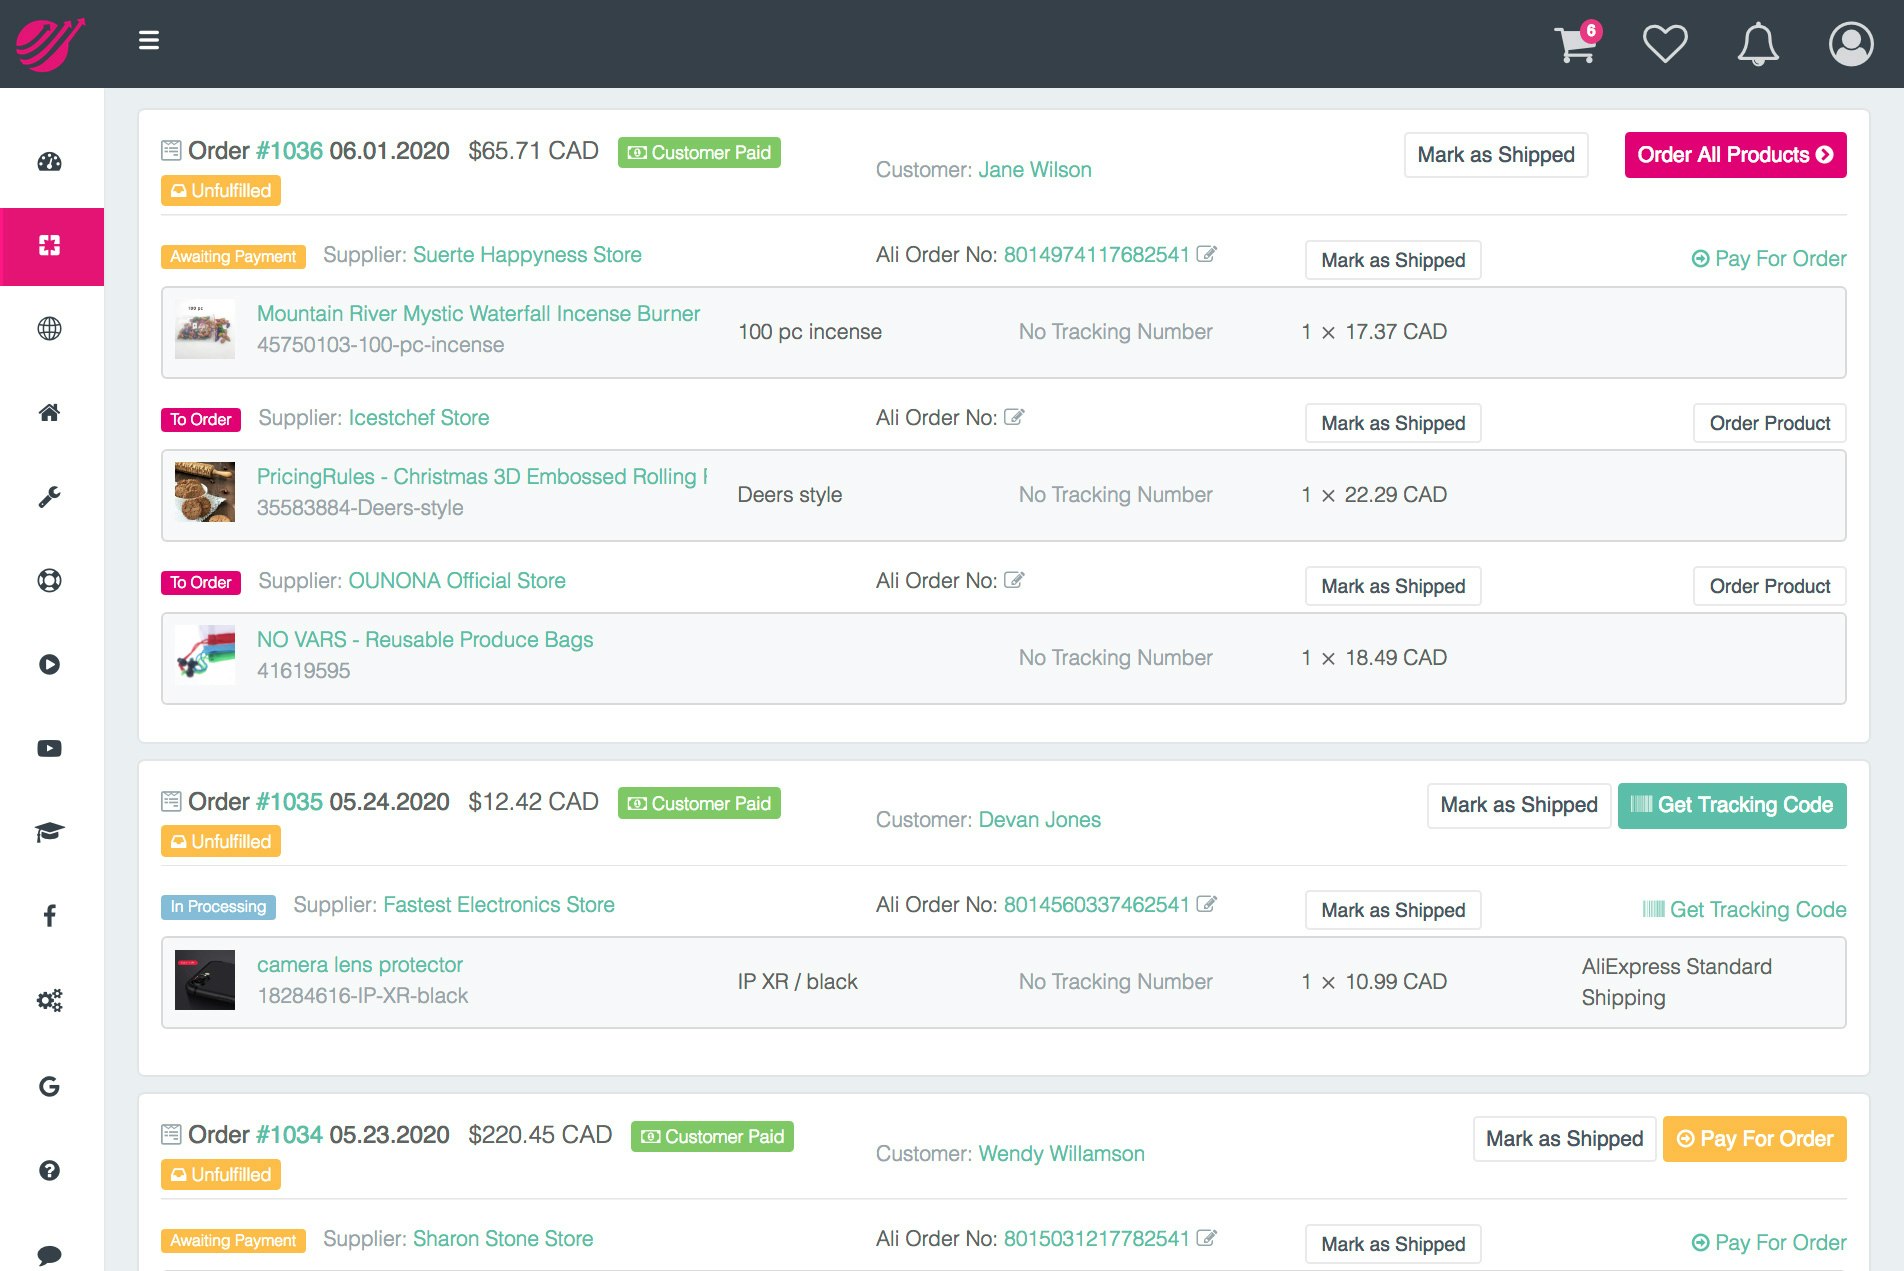The height and width of the screenshot is (1271, 1904).
Task: Open the lifebuoy support icon in sidebar
Action: (49, 581)
